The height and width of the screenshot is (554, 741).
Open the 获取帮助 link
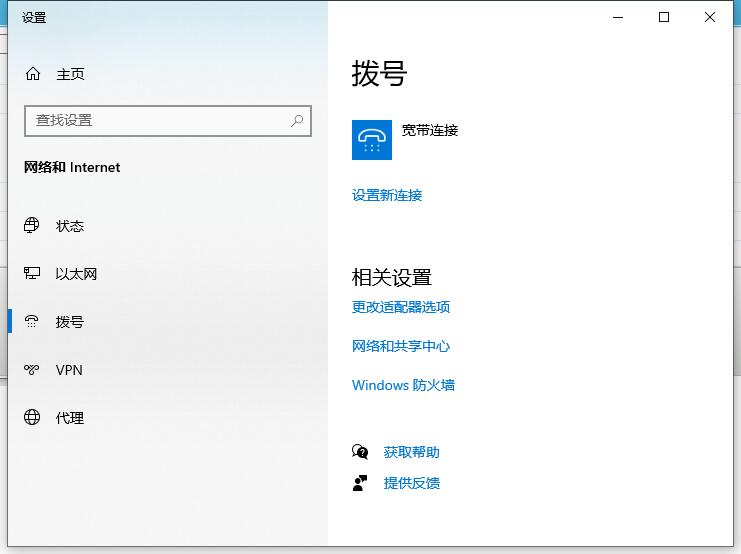click(412, 452)
